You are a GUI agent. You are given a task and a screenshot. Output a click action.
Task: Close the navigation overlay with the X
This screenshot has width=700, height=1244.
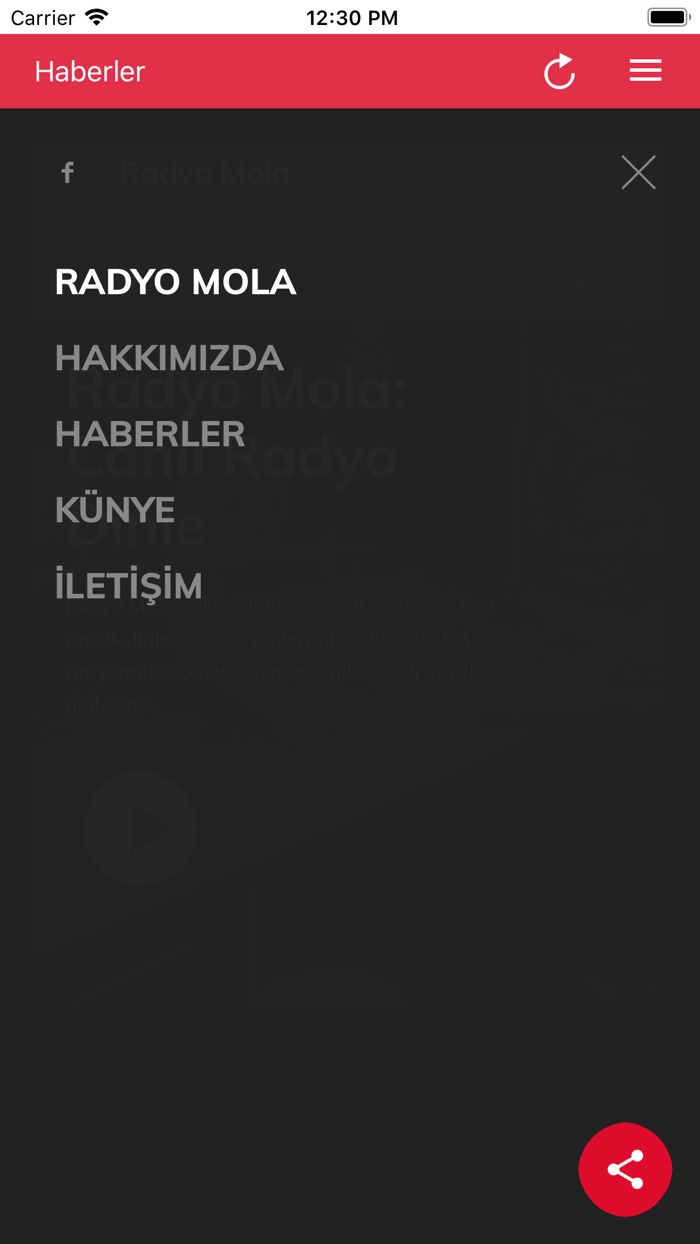coord(638,172)
